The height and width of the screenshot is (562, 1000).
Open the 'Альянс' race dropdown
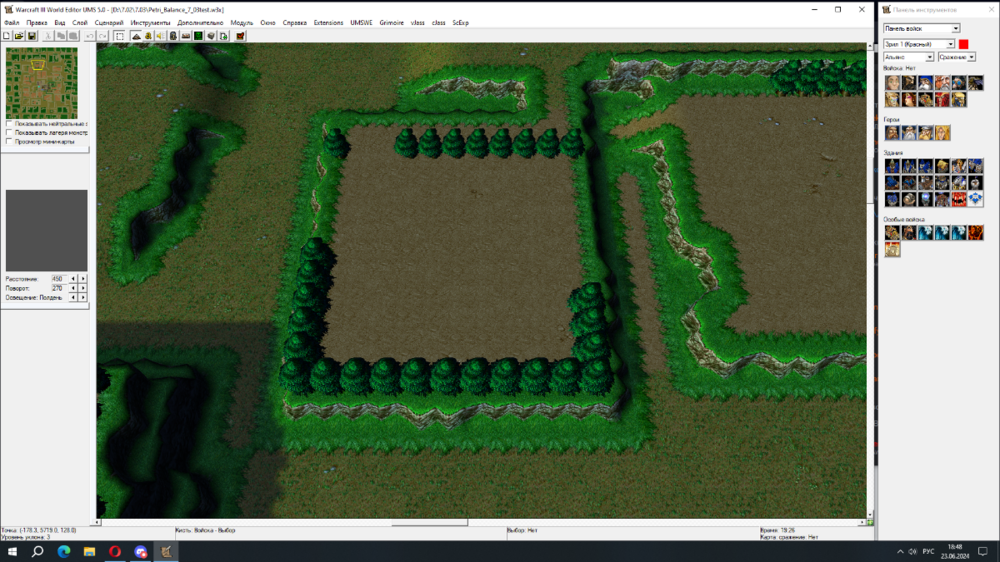[908, 57]
